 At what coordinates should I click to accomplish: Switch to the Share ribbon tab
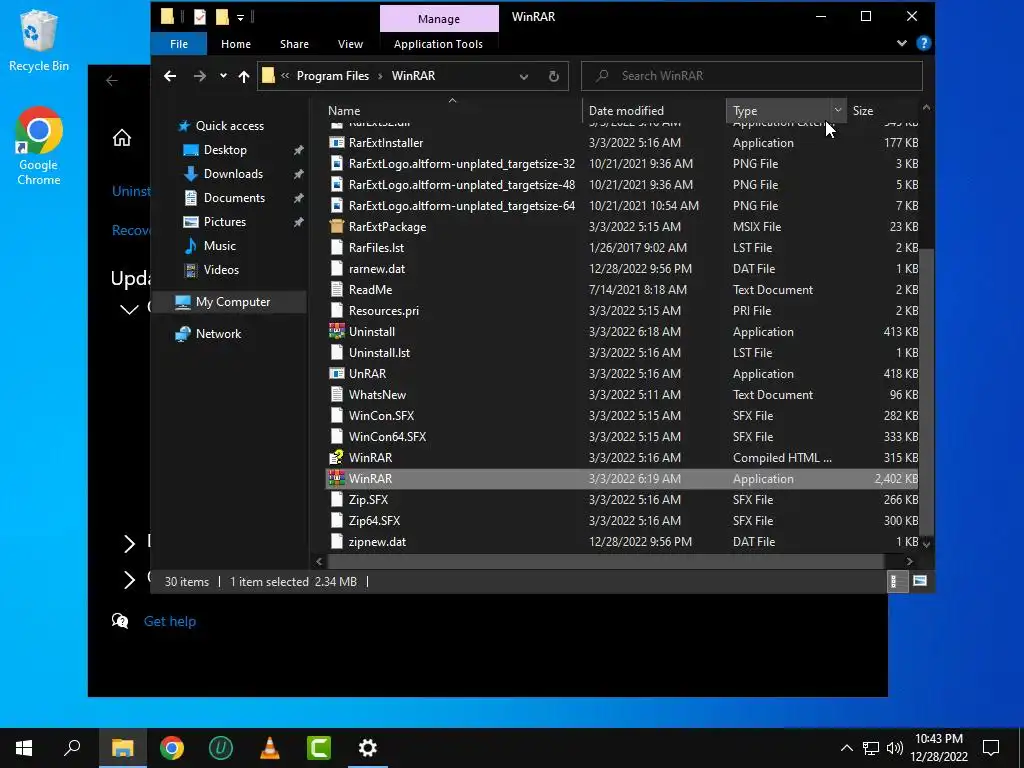[x=294, y=44]
